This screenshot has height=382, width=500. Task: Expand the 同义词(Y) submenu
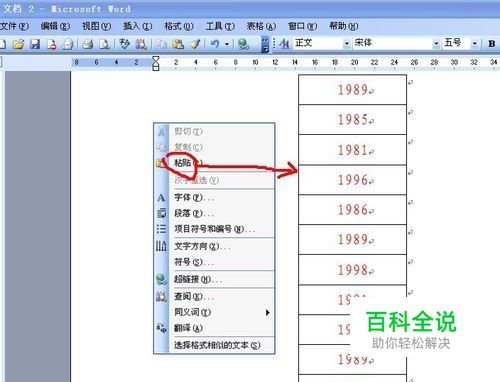pyautogui.click(x=214, y=312)
